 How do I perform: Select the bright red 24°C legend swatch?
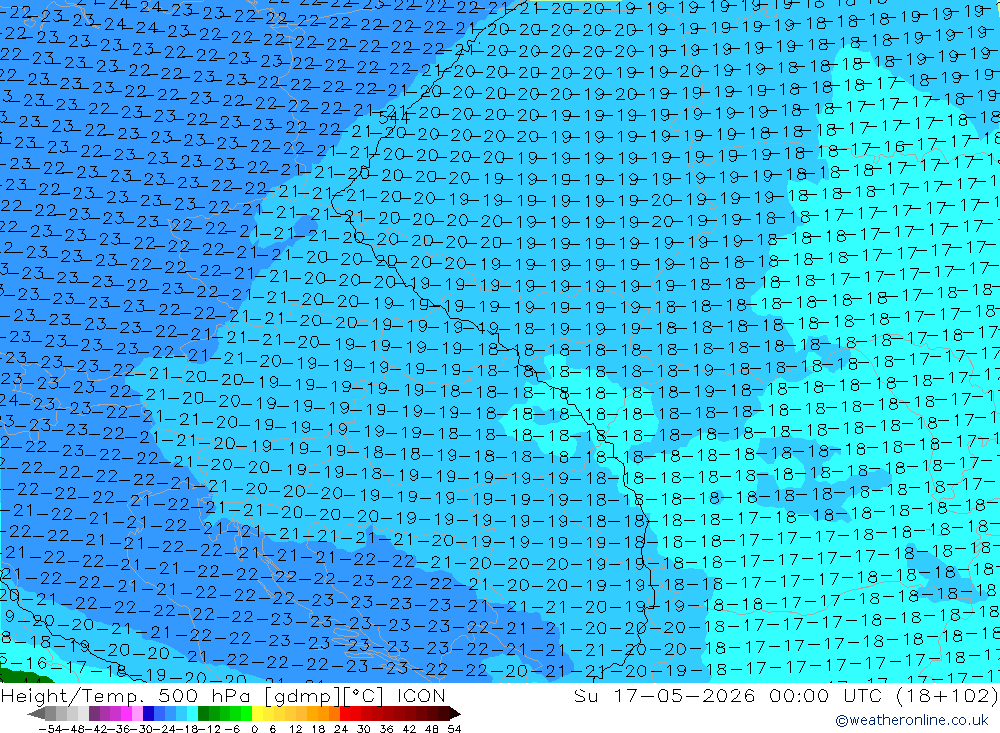coord(344,714)
